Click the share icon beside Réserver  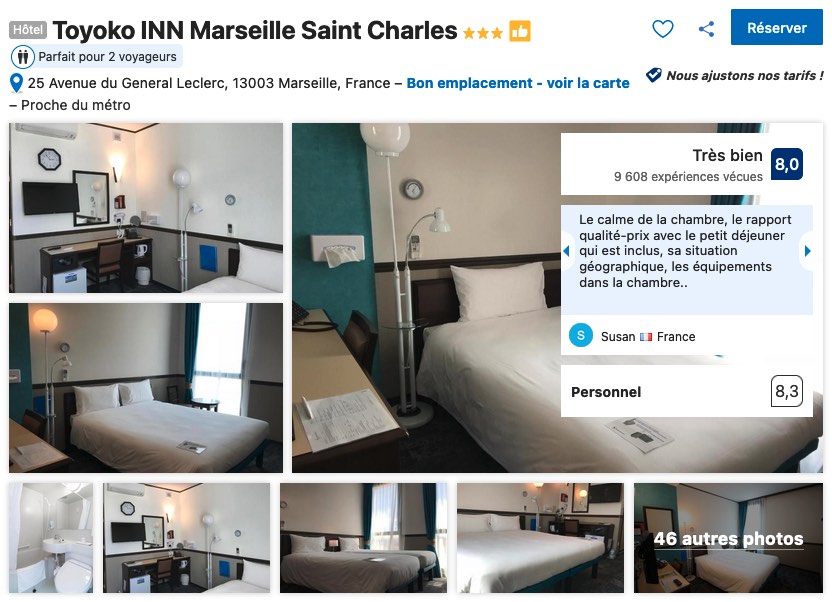[706, 29]
